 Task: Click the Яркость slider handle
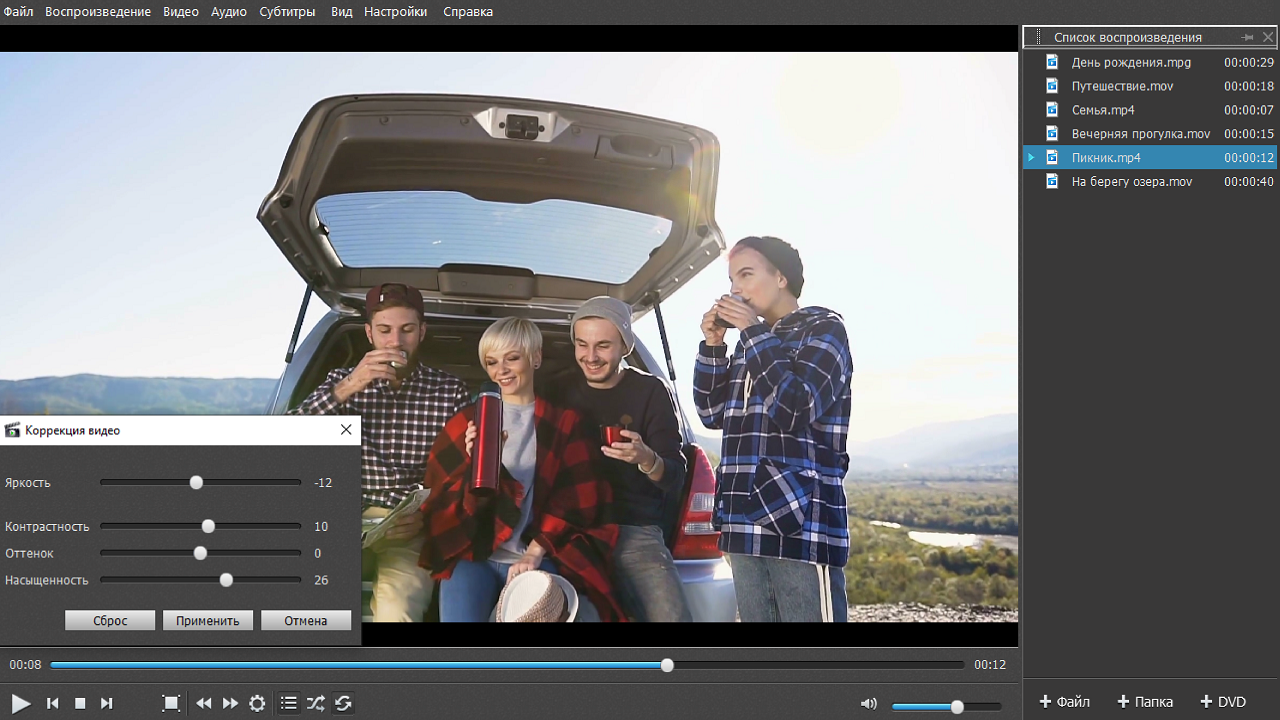pyautogui.click(x=196, y=482)
